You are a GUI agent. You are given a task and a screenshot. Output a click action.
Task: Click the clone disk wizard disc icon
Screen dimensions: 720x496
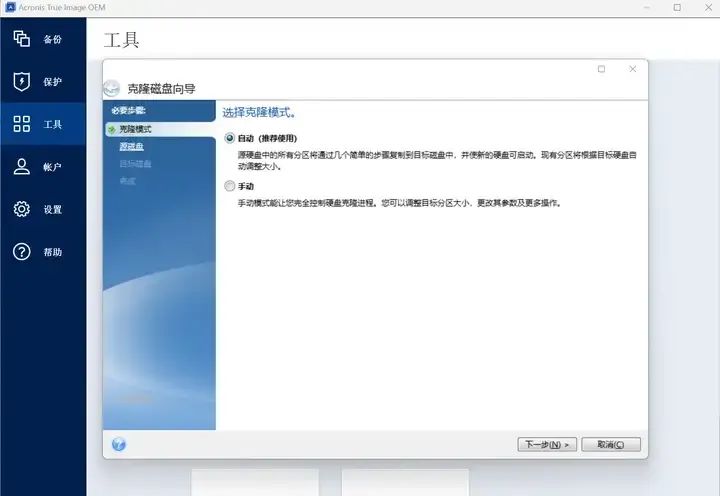point(112,88)
